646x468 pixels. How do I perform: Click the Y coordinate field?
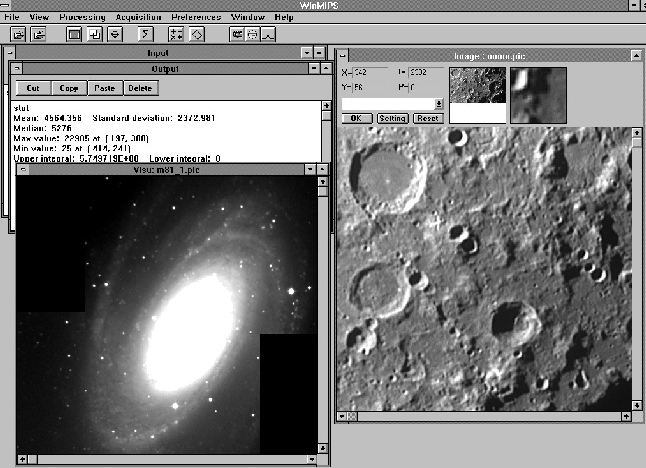point(370,87)
